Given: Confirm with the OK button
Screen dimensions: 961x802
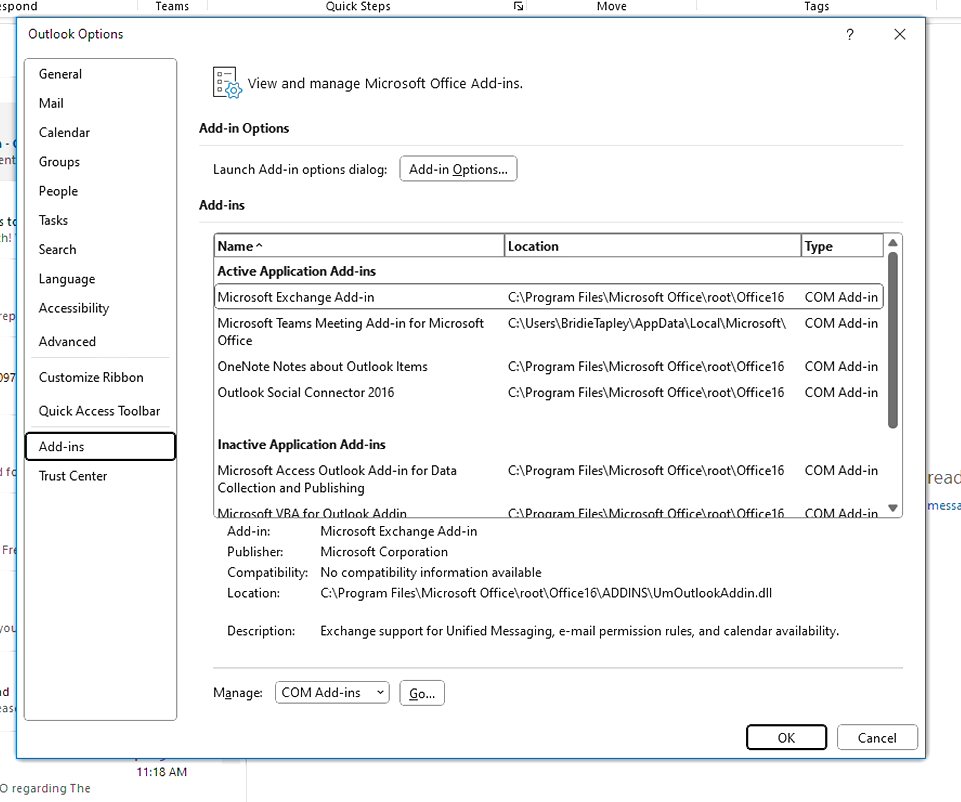Looking at the screenshot, I should (x=786, y=738).
